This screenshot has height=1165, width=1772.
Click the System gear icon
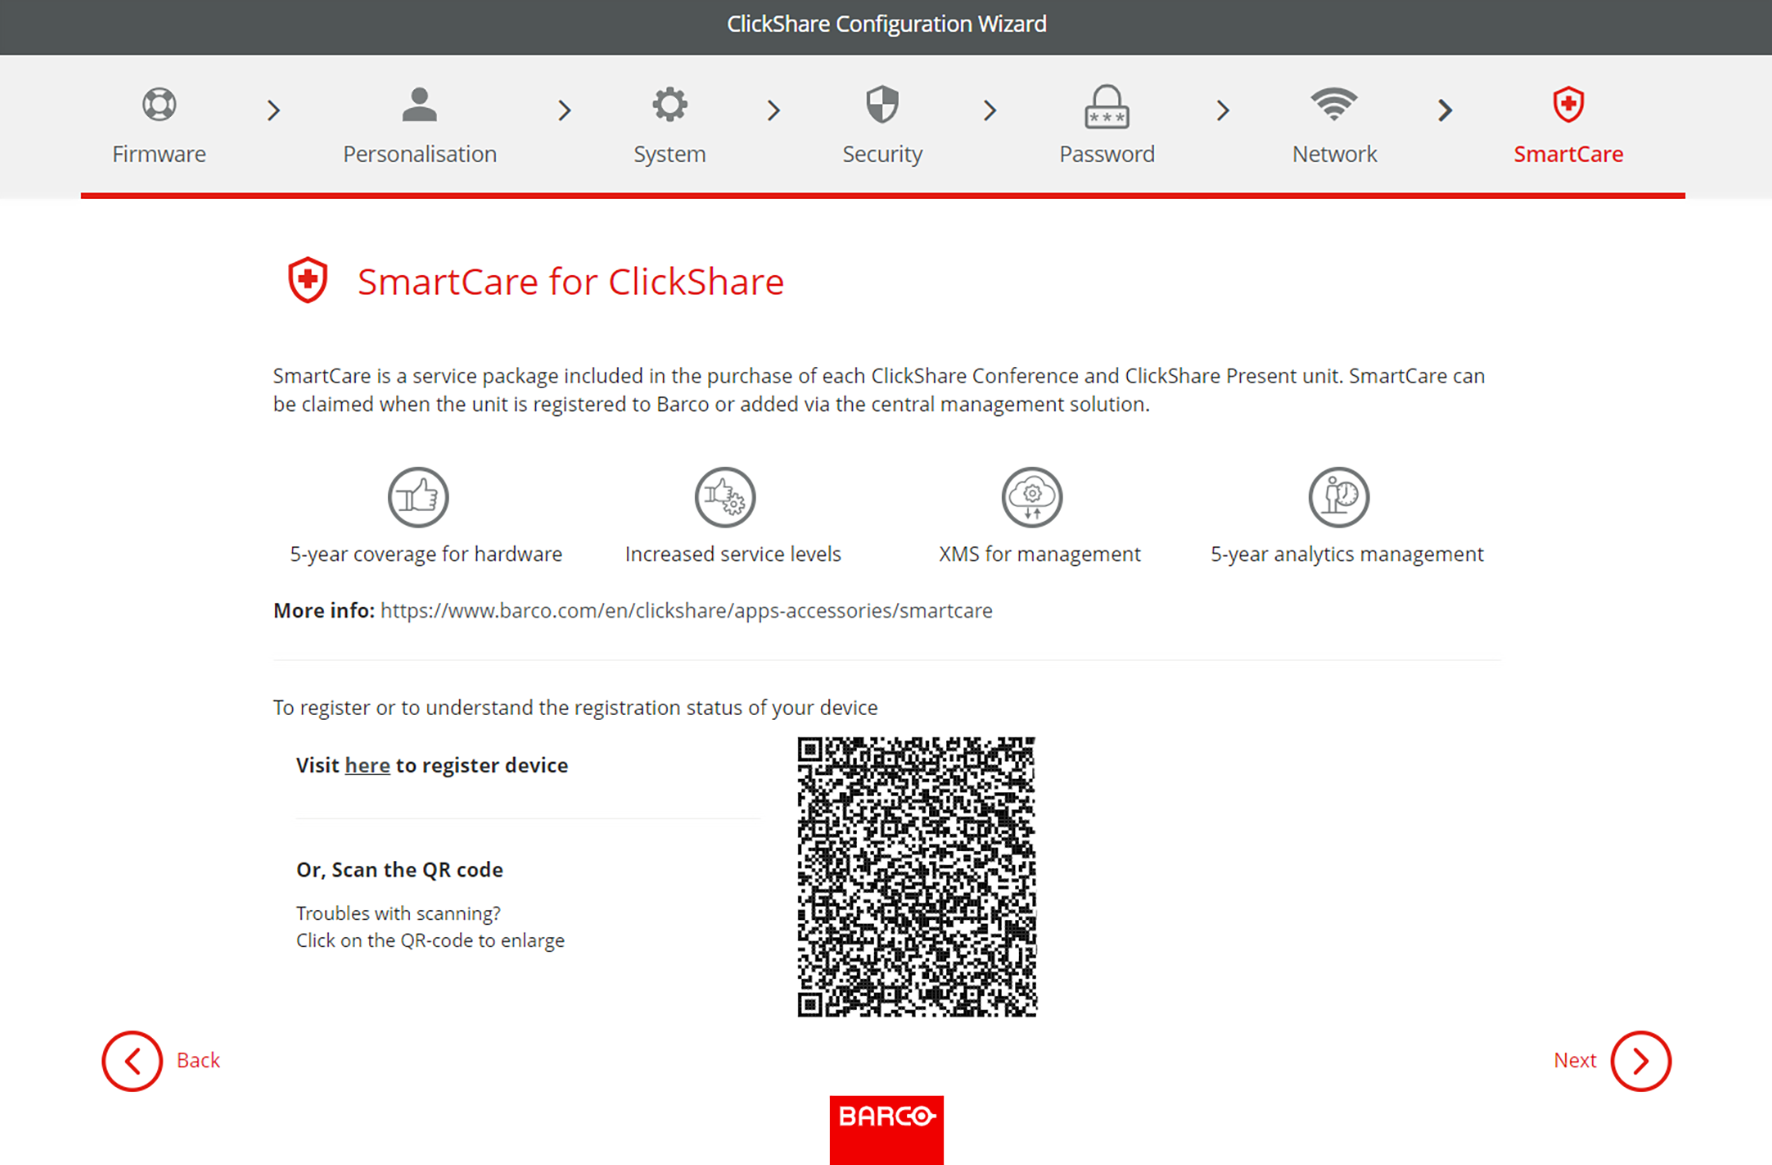click(x=669, y=104)
